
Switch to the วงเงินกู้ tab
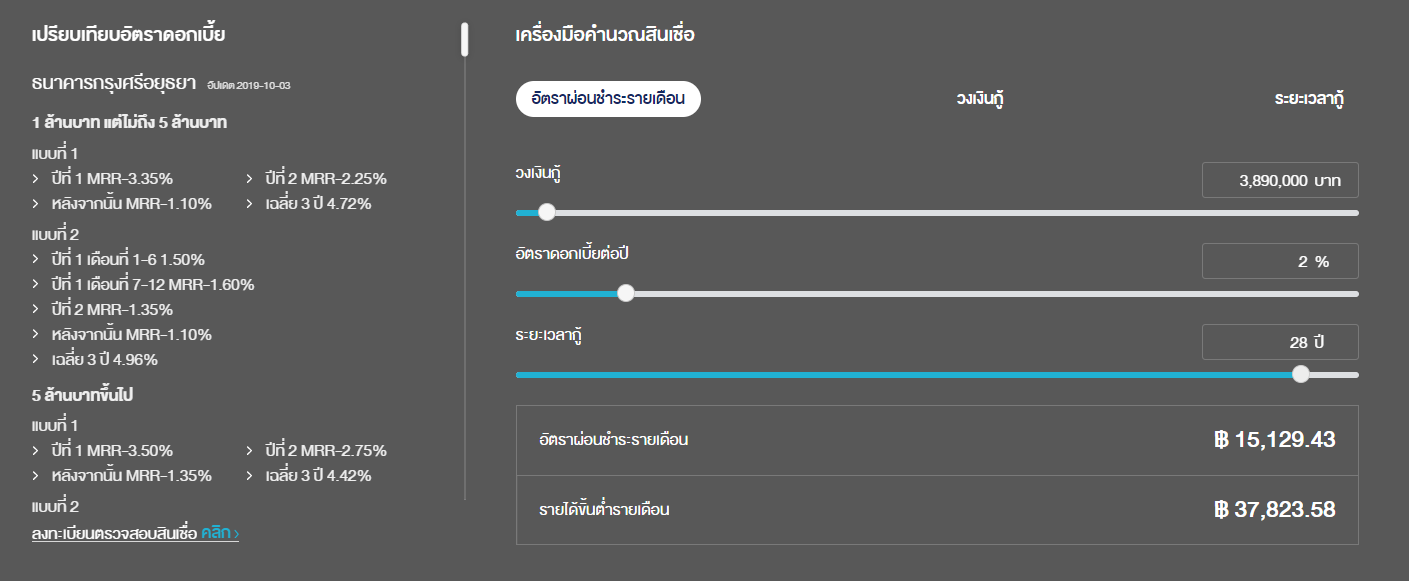[x=979, y=99]
